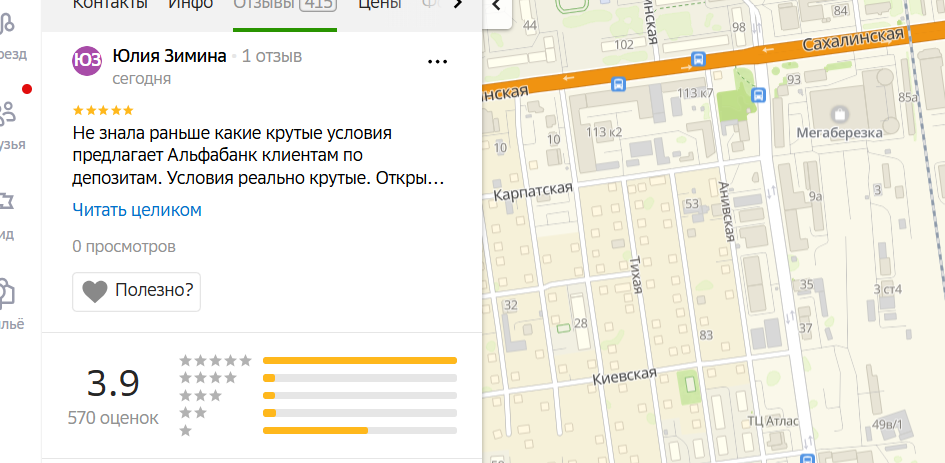Click the 1 отзыв count next to author
The image size is (945, 463).
tap(272, 57)
